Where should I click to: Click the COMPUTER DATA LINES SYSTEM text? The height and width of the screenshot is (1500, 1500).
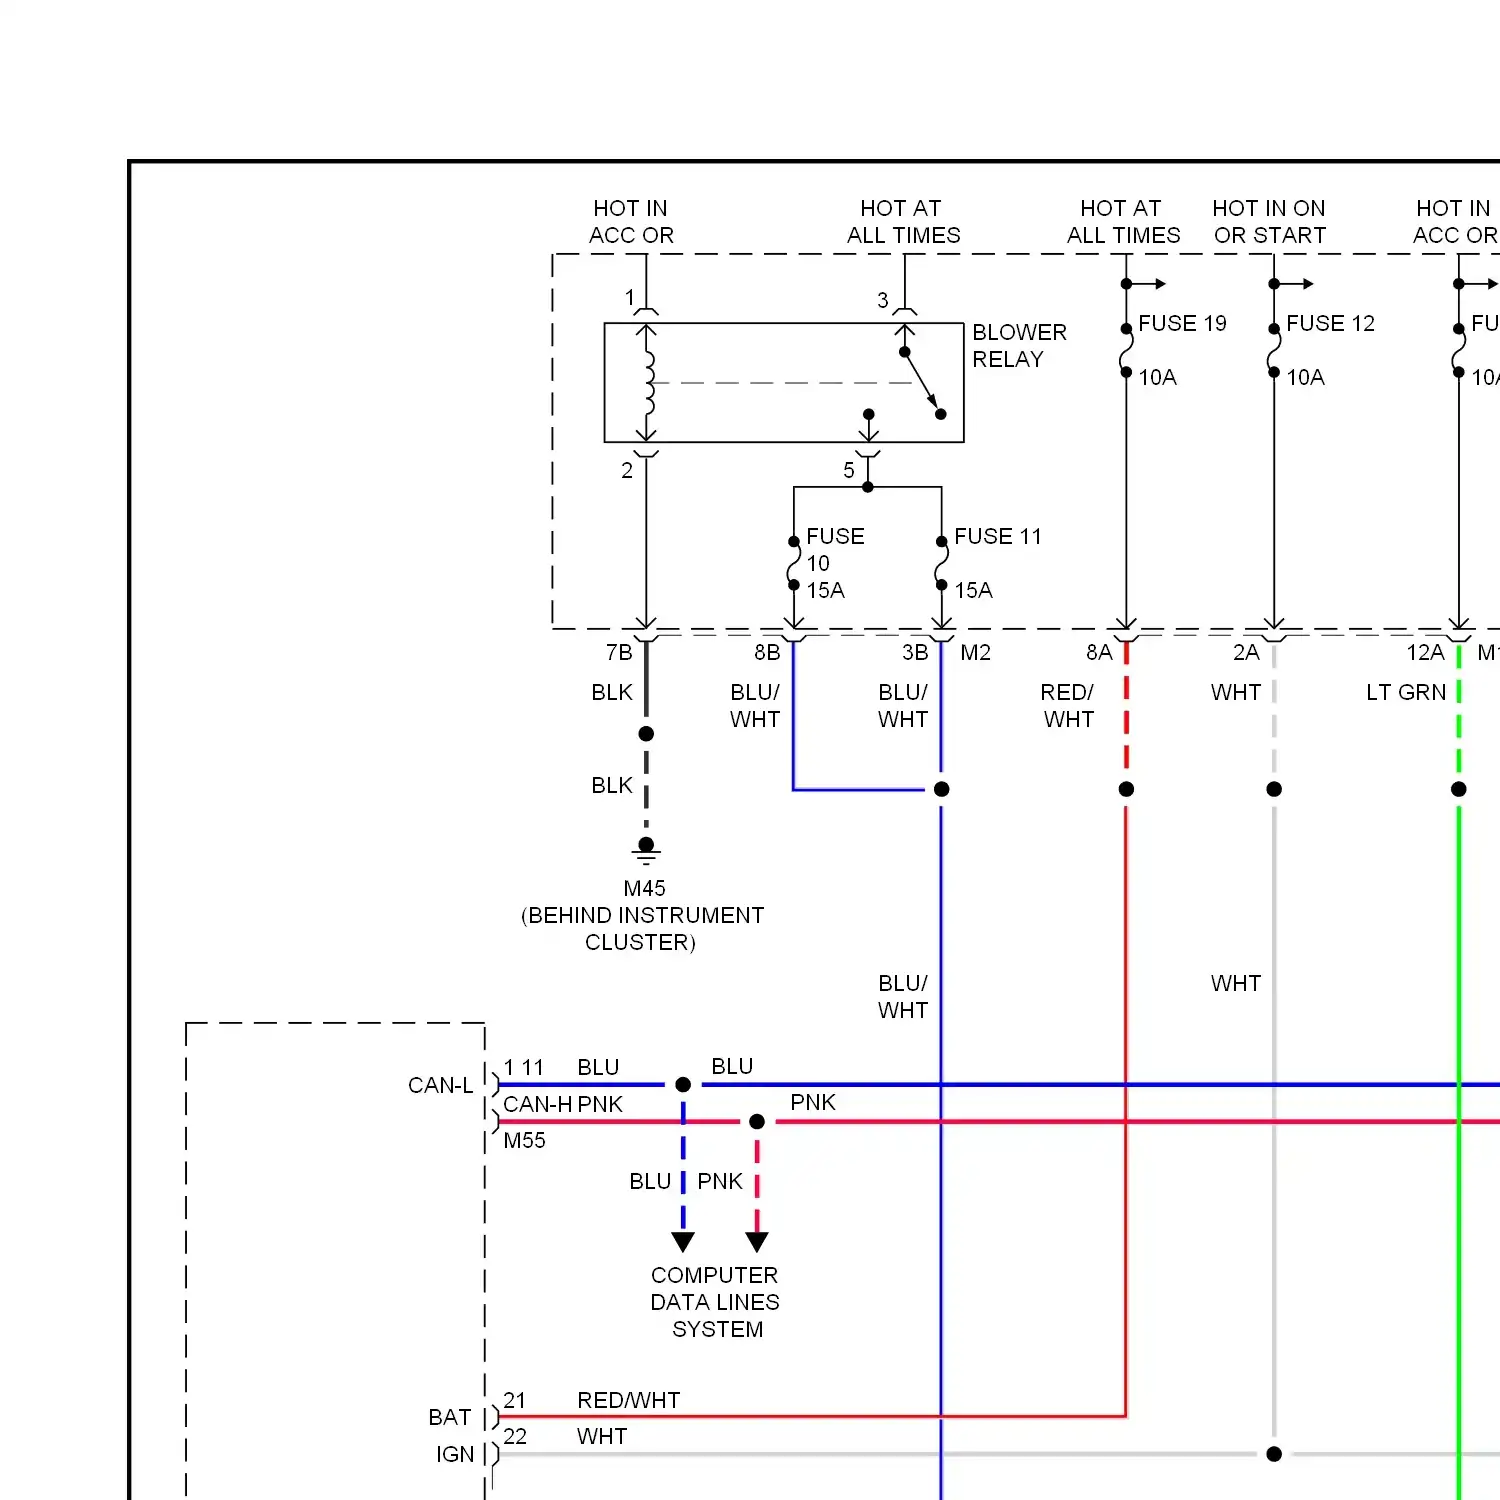click(715, 1302)
